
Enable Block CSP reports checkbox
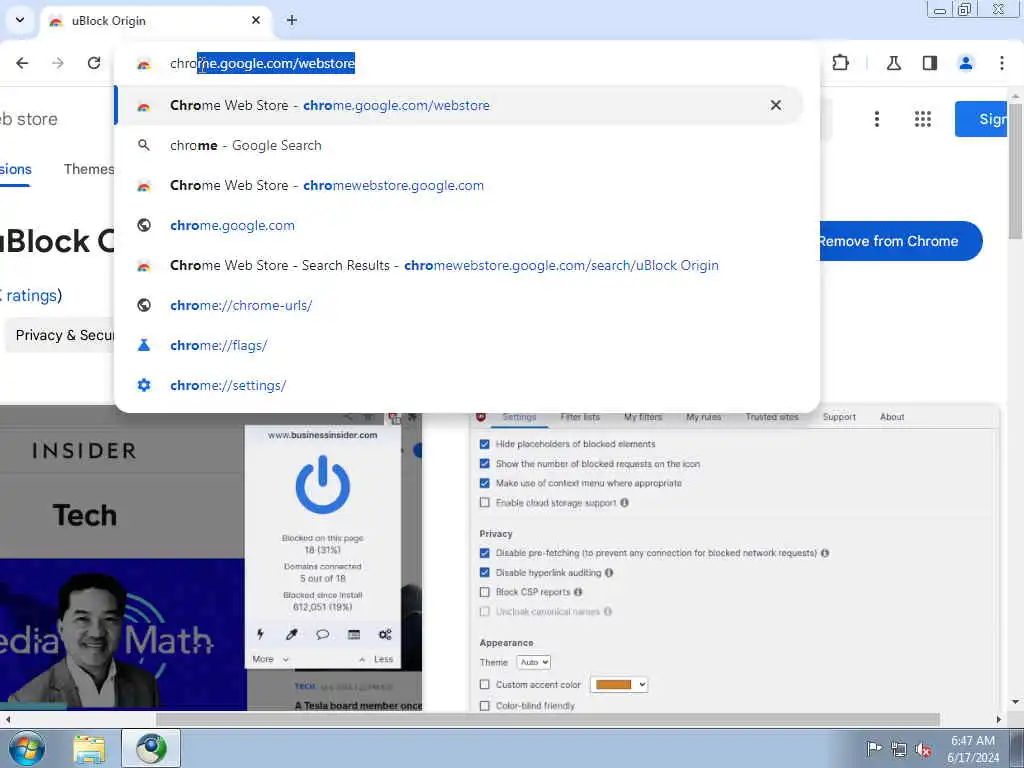(x=485, y=592)
